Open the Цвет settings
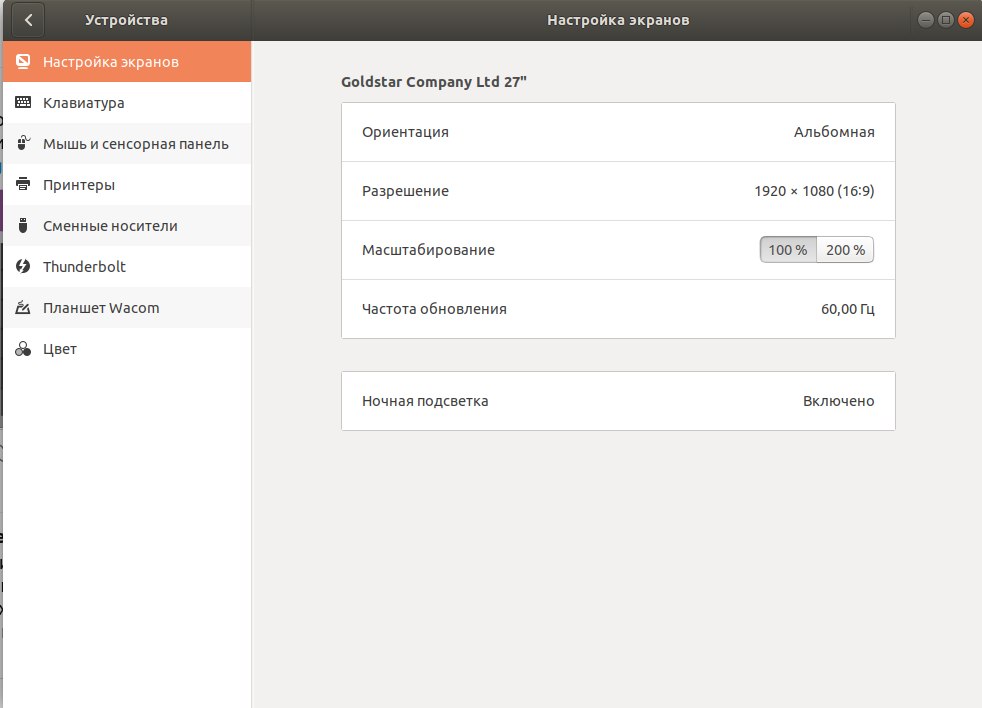 127,349
